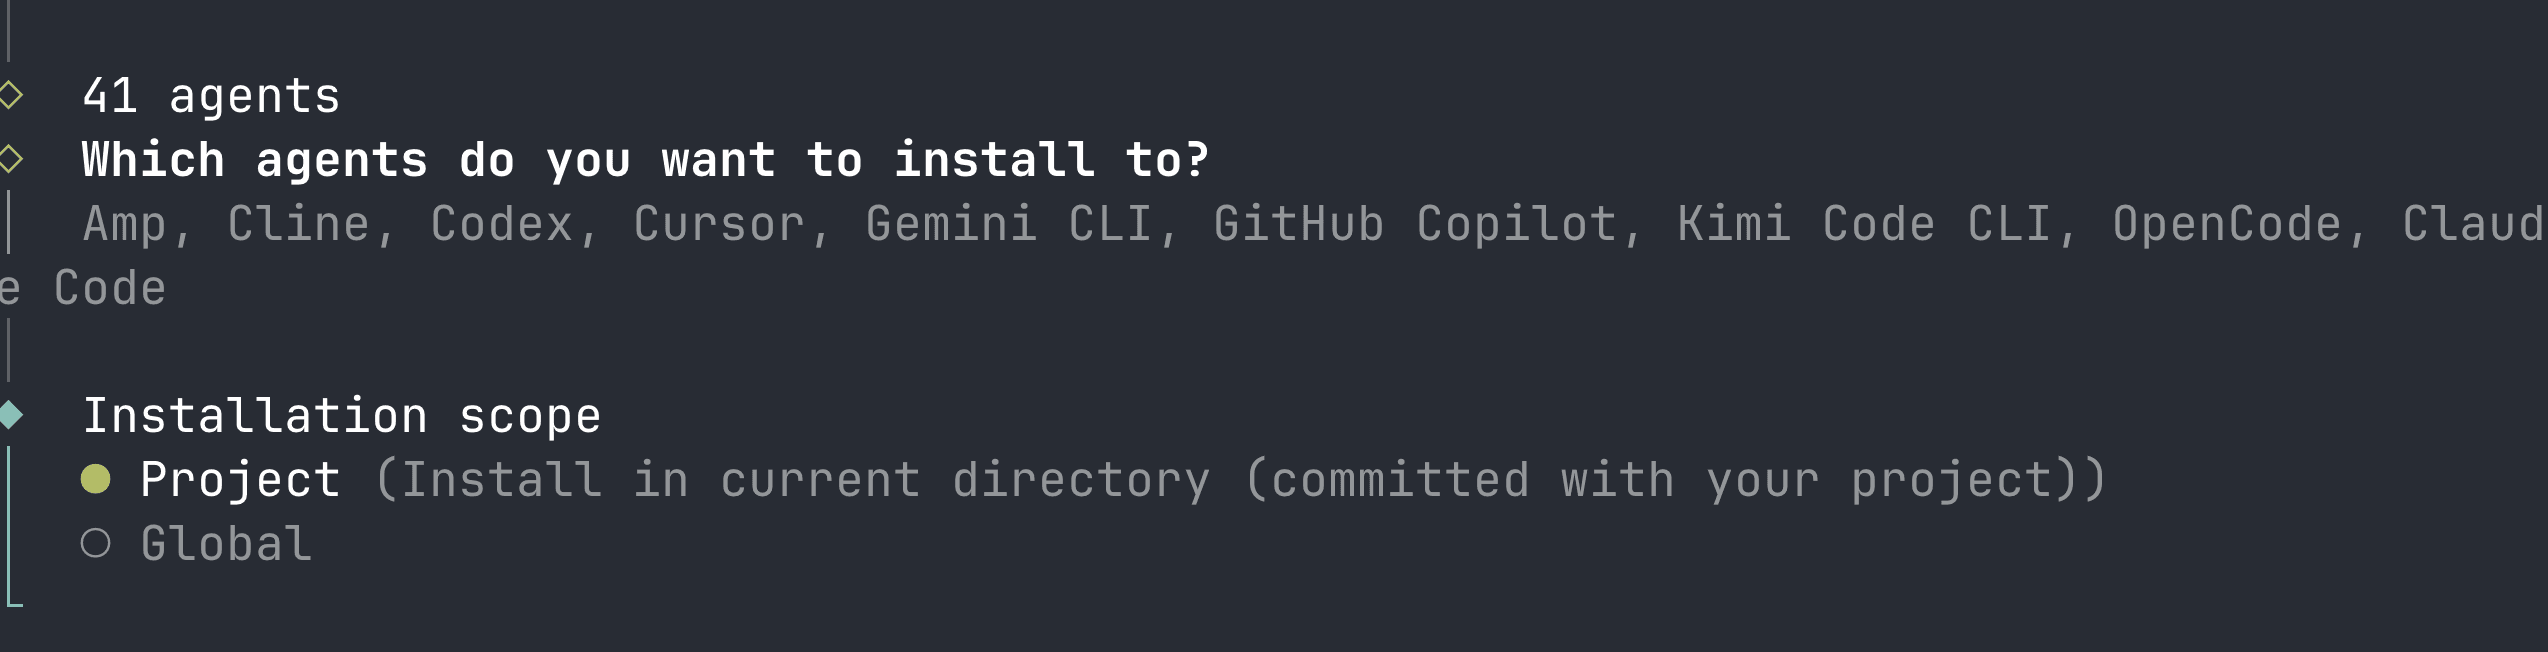Image resolution: width=2548 pixels, height=652 pixels.
Task: Click "OpenCode" in the agents list
Action: [2226, 223]
